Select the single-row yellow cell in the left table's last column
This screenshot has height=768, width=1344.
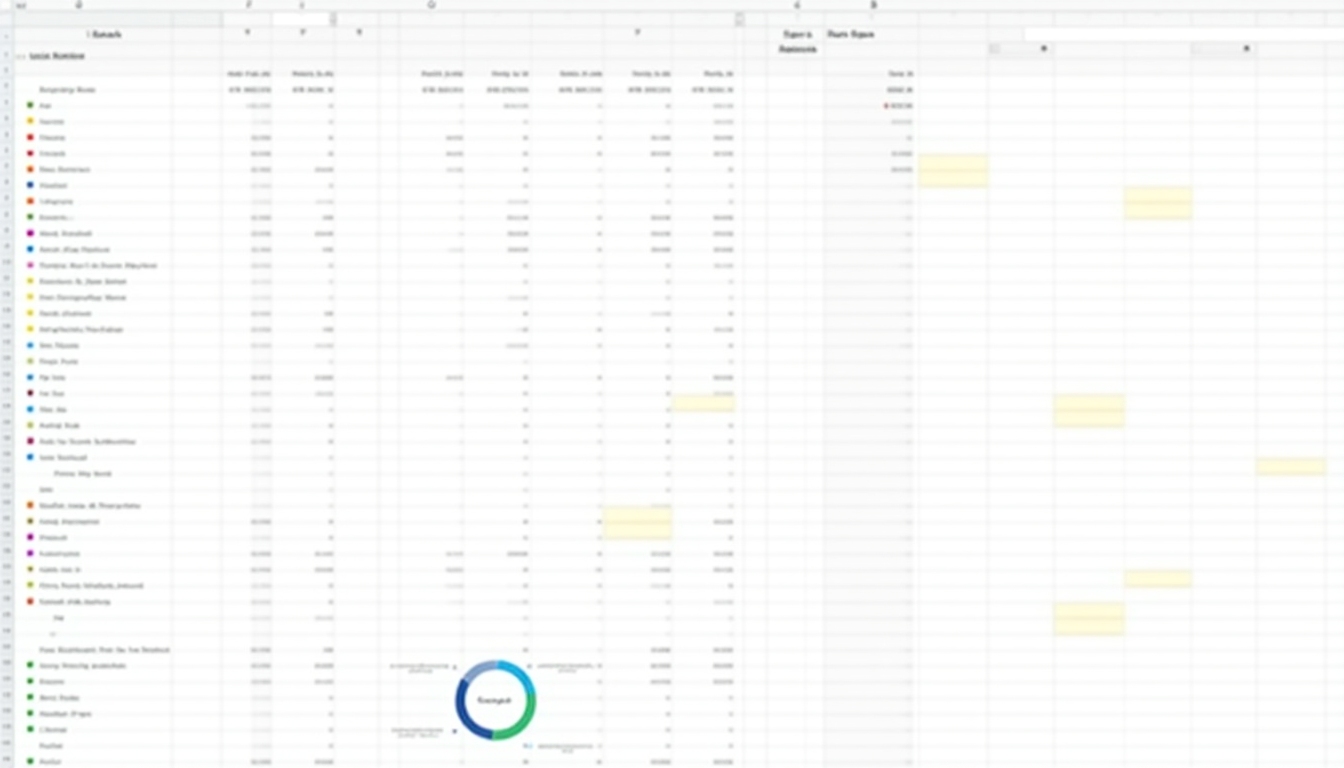coord(704,403)
